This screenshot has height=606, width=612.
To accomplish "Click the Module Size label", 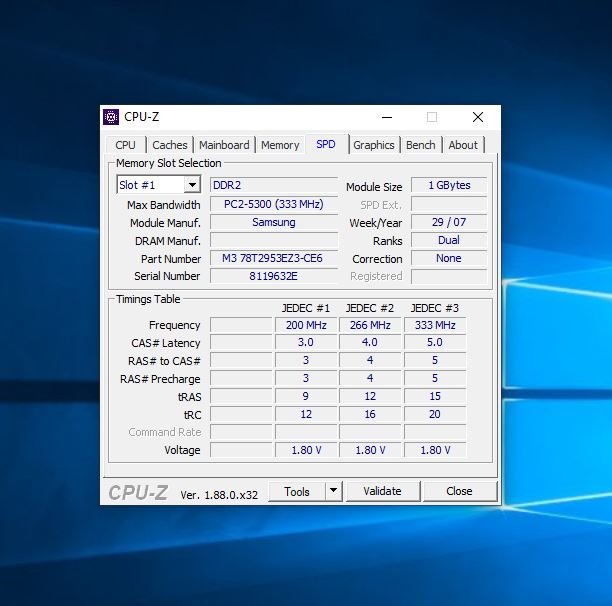I will [374, 187].
